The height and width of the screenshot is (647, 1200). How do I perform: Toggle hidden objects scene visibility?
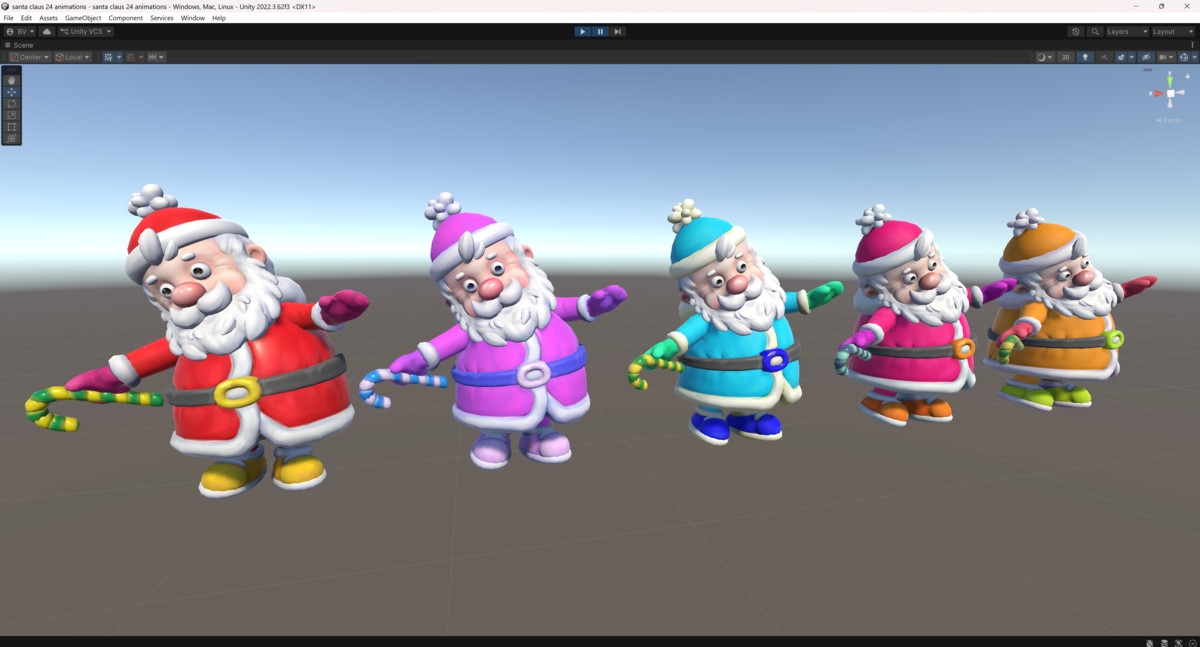tap(1146, 57)
